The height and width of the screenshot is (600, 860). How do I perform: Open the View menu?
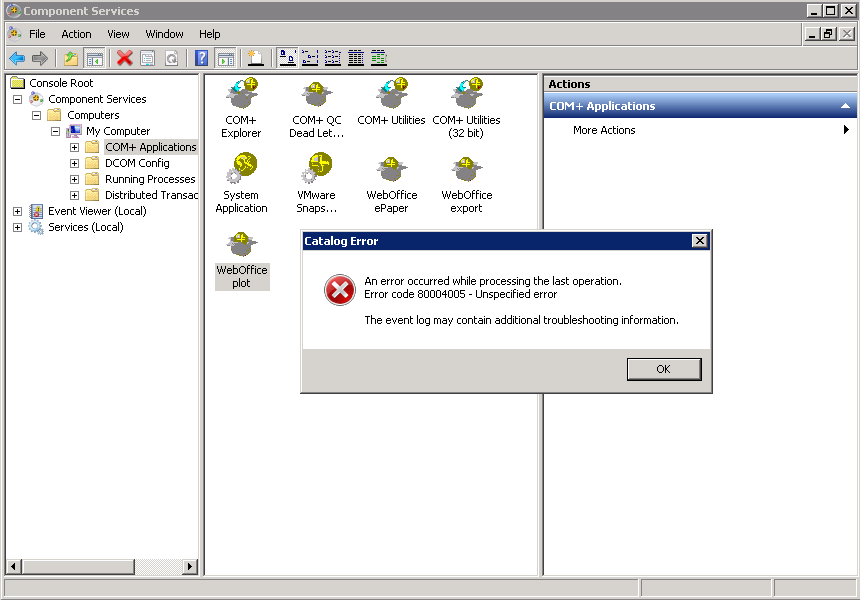click(118, 34)
